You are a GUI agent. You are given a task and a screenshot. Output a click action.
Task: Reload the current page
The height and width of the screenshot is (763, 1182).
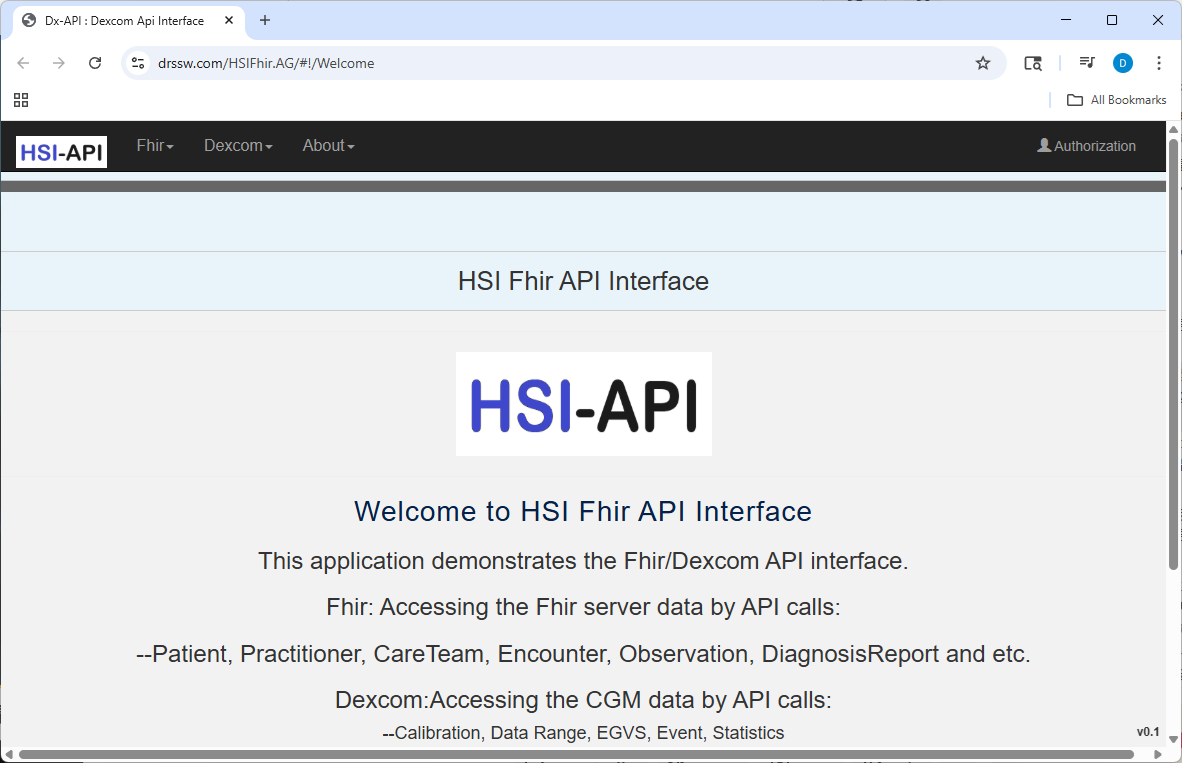coord(95,63)
